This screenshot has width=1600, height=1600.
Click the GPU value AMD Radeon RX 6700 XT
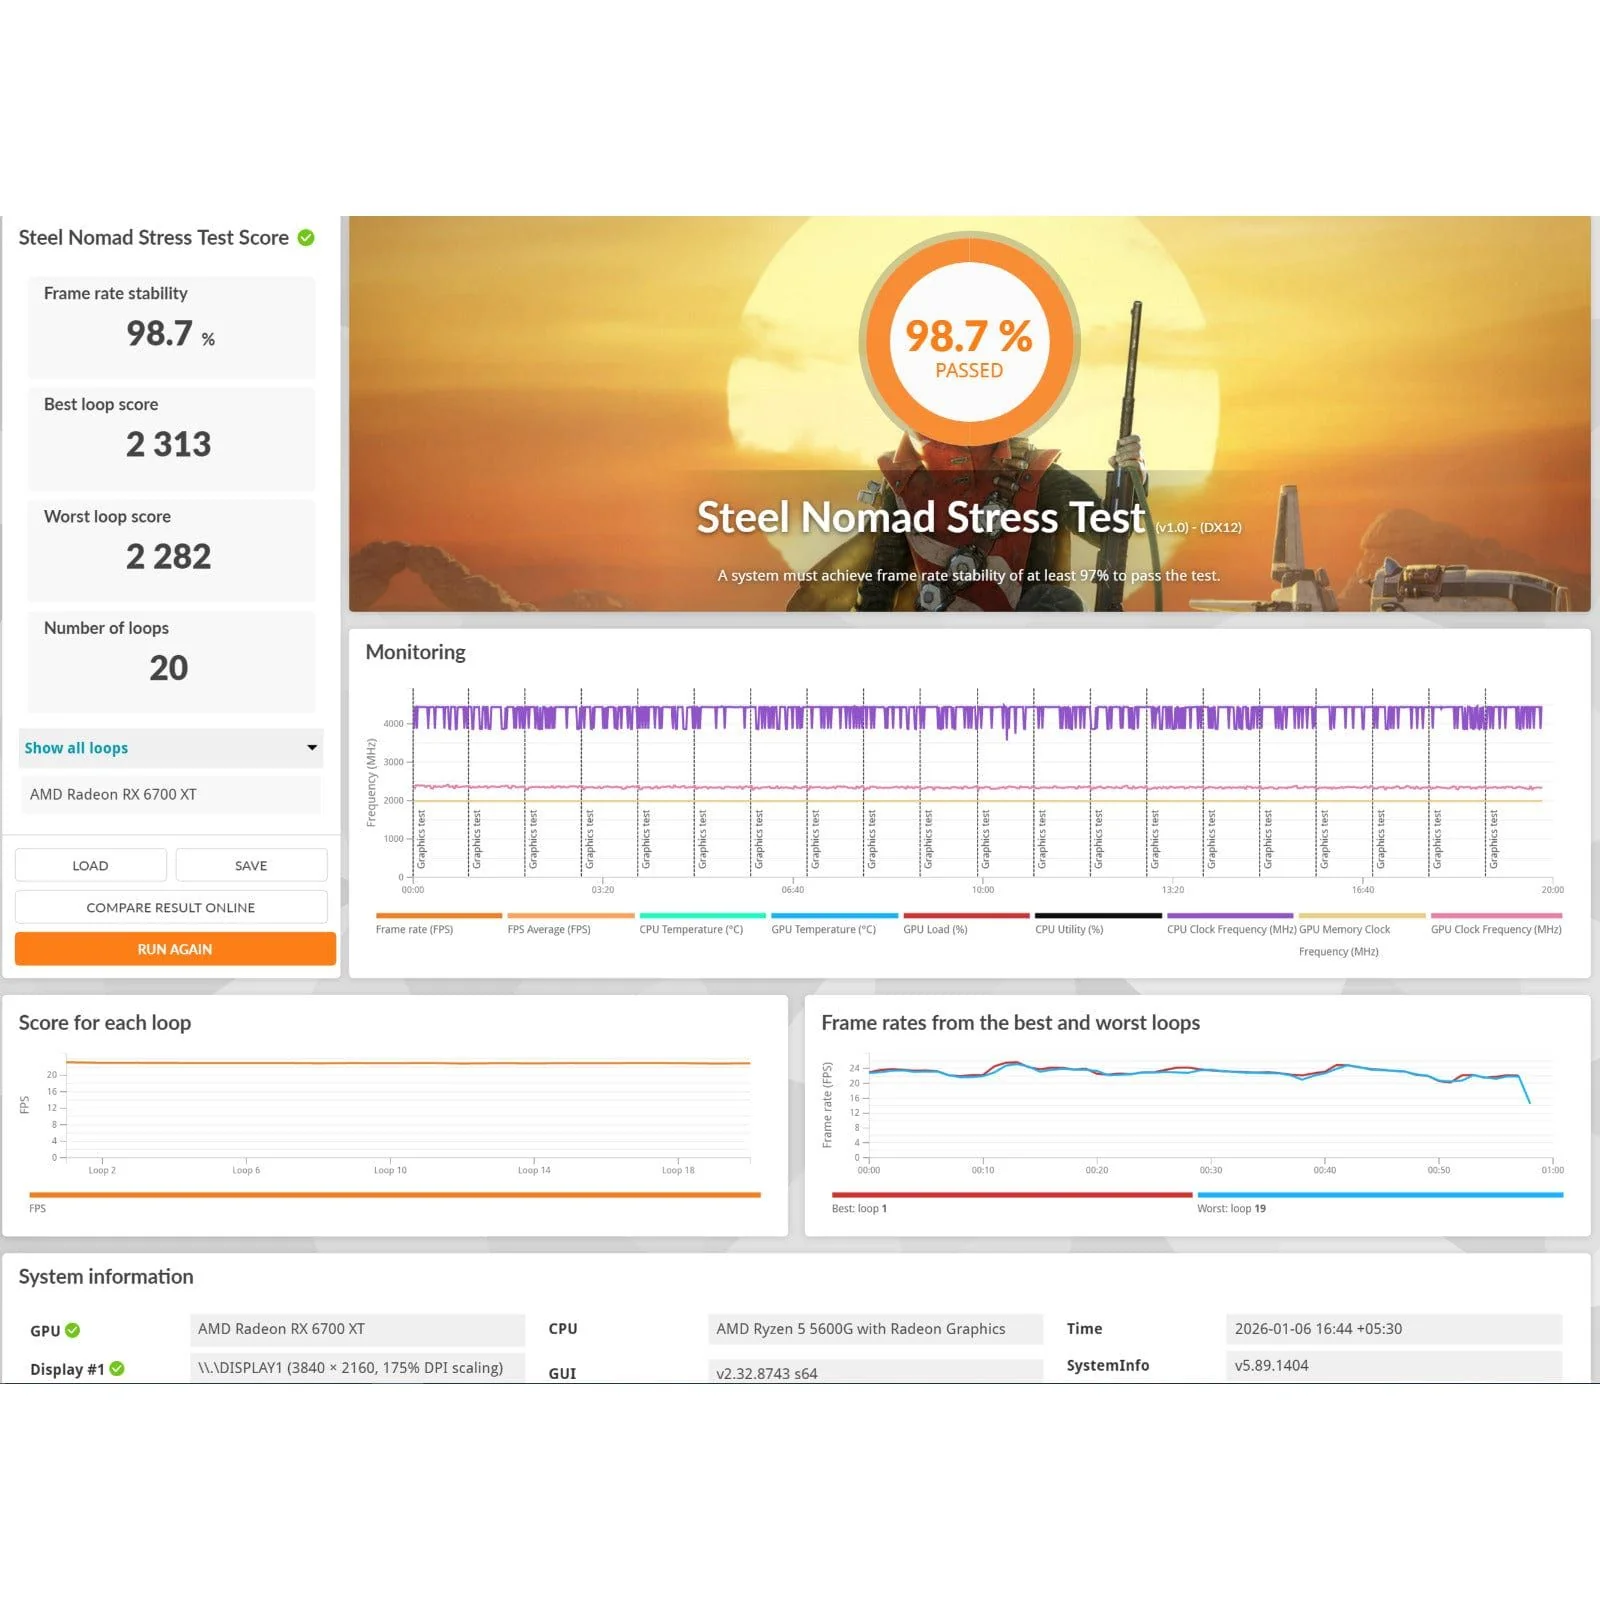coord(357,1329)
